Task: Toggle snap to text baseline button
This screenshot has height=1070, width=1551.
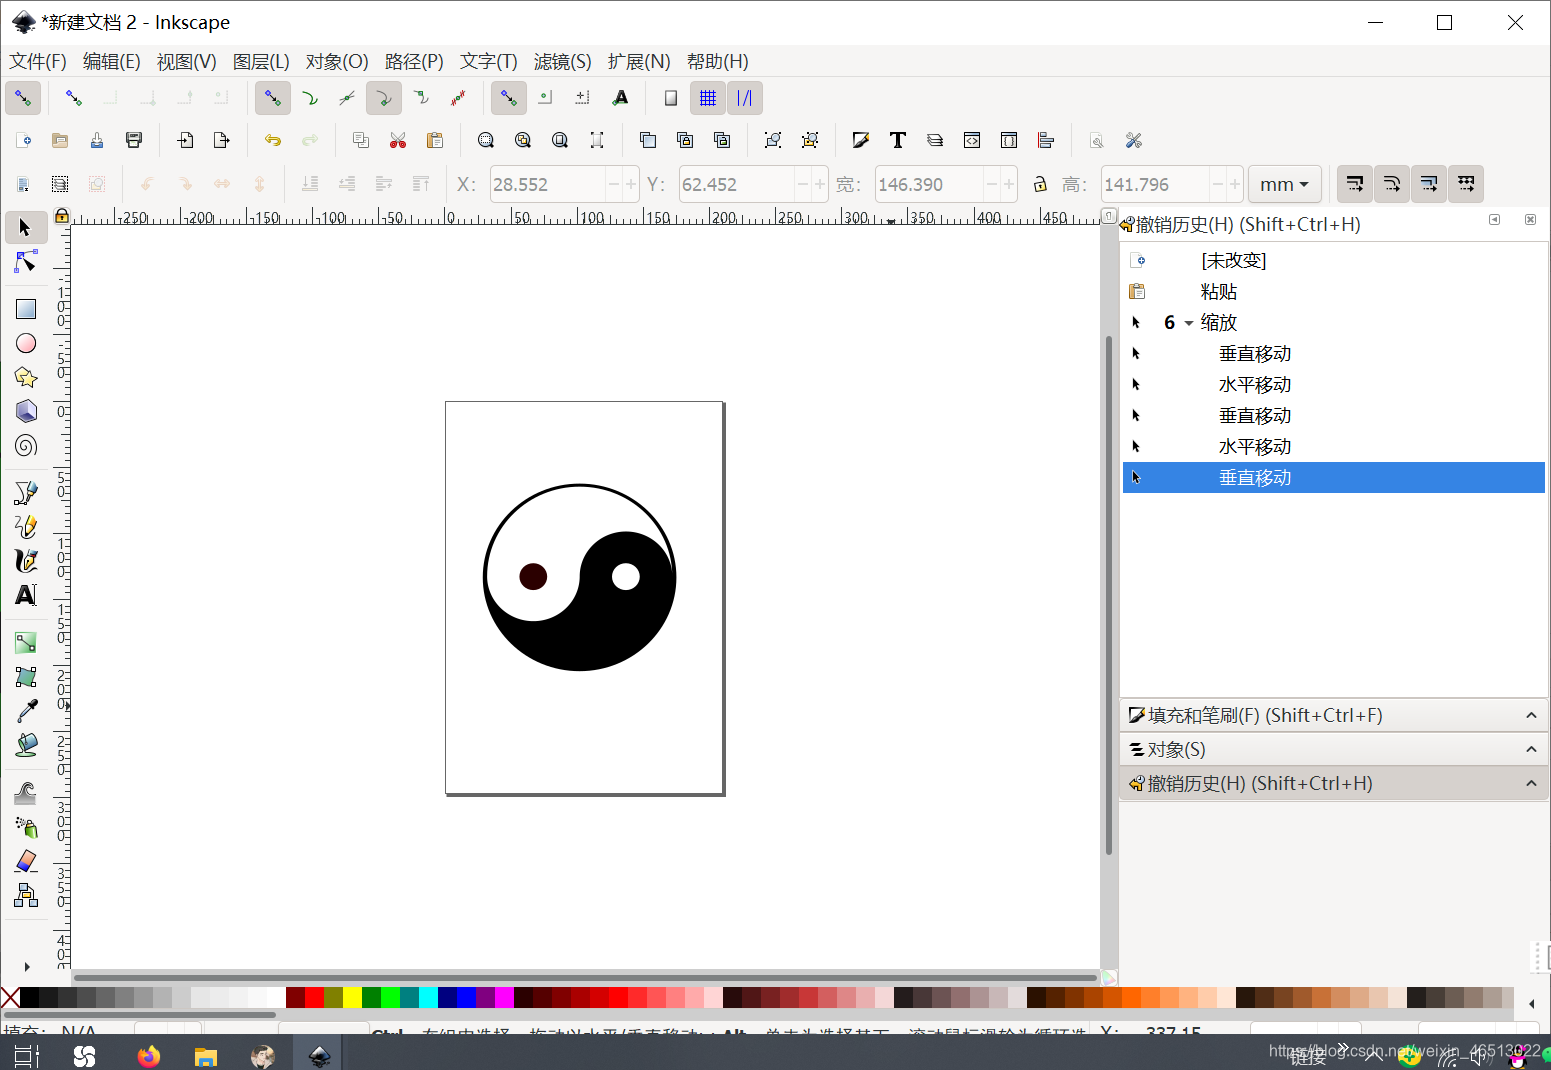Action: coord(620,98)
